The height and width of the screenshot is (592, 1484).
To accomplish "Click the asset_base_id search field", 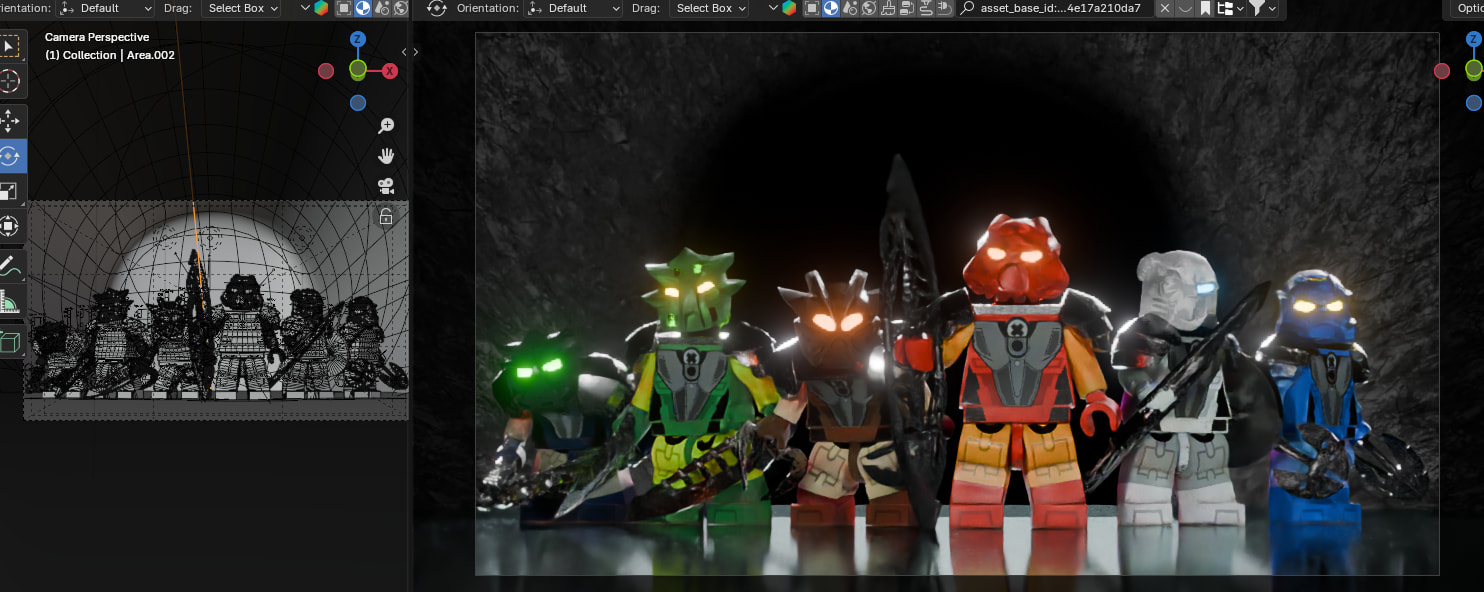I will 1056,8.
